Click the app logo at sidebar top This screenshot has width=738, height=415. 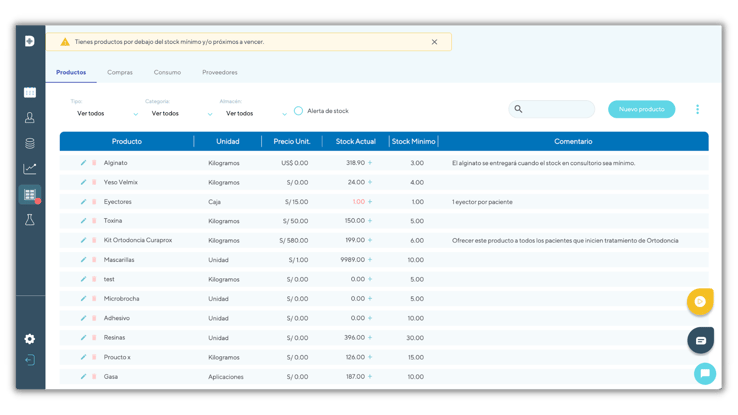pos(30,41)
